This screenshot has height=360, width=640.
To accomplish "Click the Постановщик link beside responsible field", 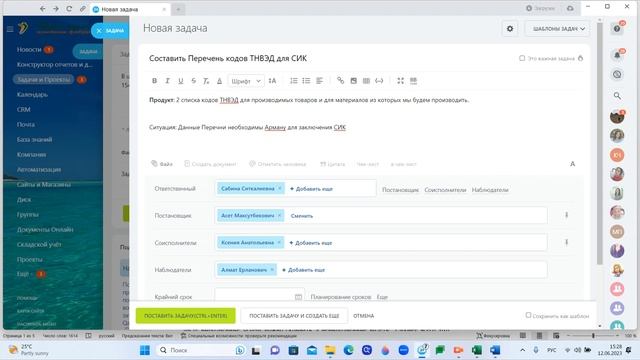I will pos(400,190).
